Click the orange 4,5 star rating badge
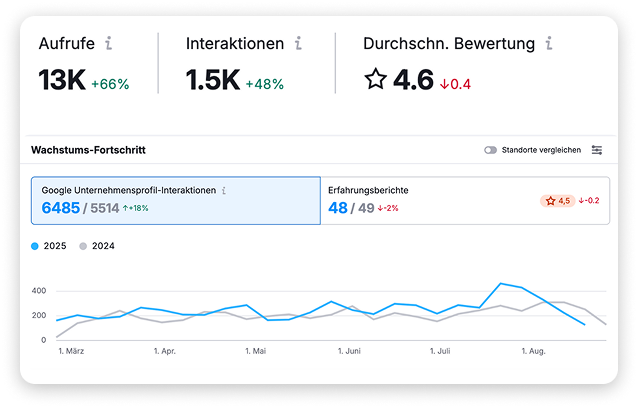The height and width of the screenshot is (408, 638). click(558, 200)
